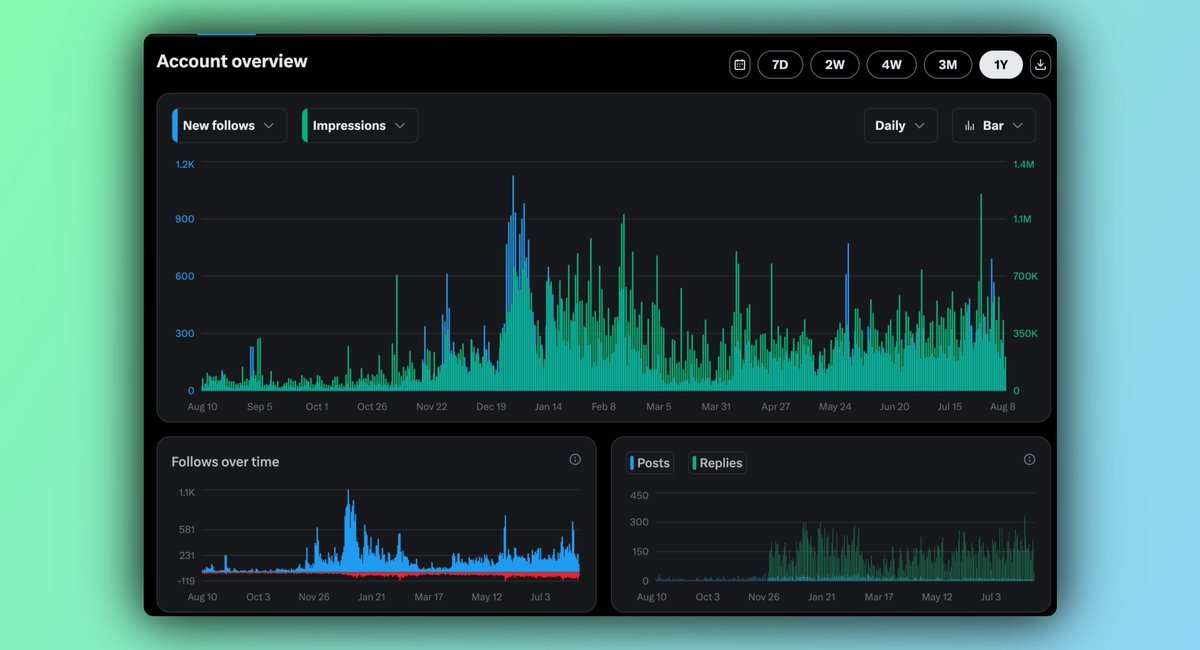Click the bar chart icon beside Bar
Viewport: 1200px width, 650px height.
click(969, 126)
